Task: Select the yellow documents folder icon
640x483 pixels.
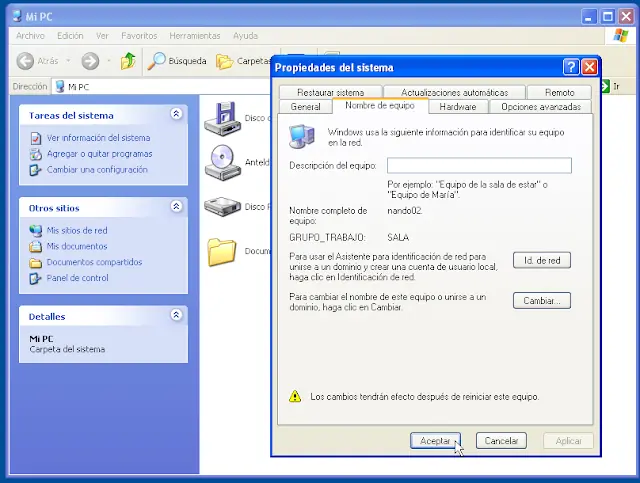Action: [x=222, y=251]
